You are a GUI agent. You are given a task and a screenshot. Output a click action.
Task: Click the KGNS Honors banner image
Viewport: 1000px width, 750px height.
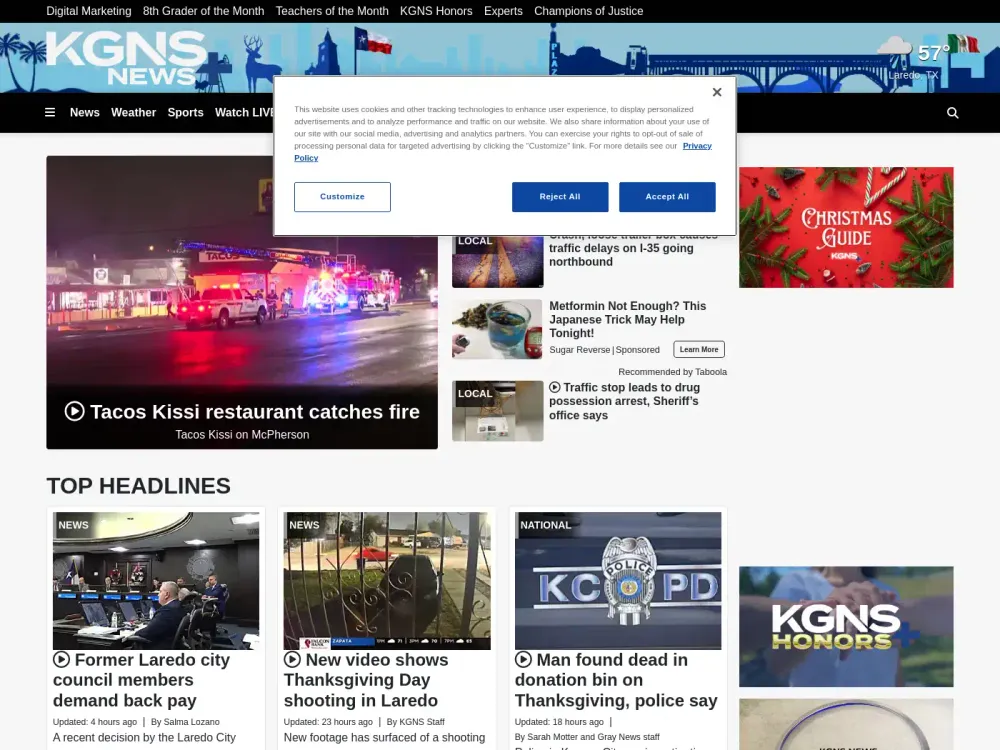click(x=846, y=626)
